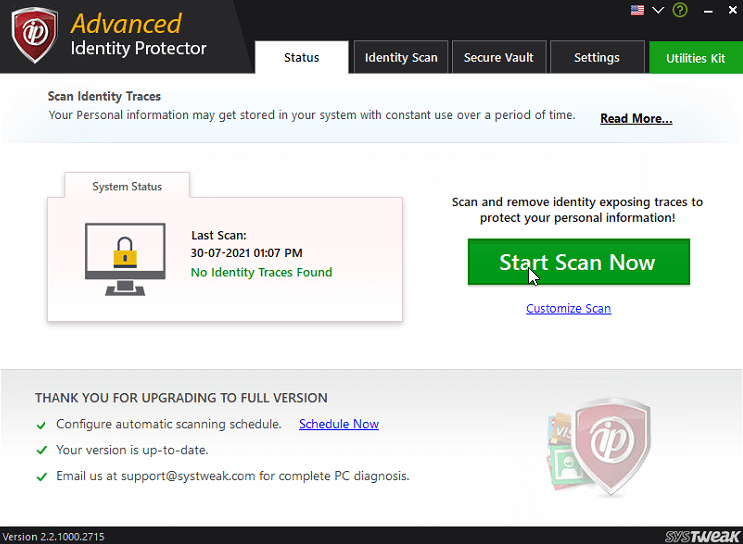Screen dimensions: 743x544
Task: Open the Customize Scan link
Action: [x=568, y=308]
